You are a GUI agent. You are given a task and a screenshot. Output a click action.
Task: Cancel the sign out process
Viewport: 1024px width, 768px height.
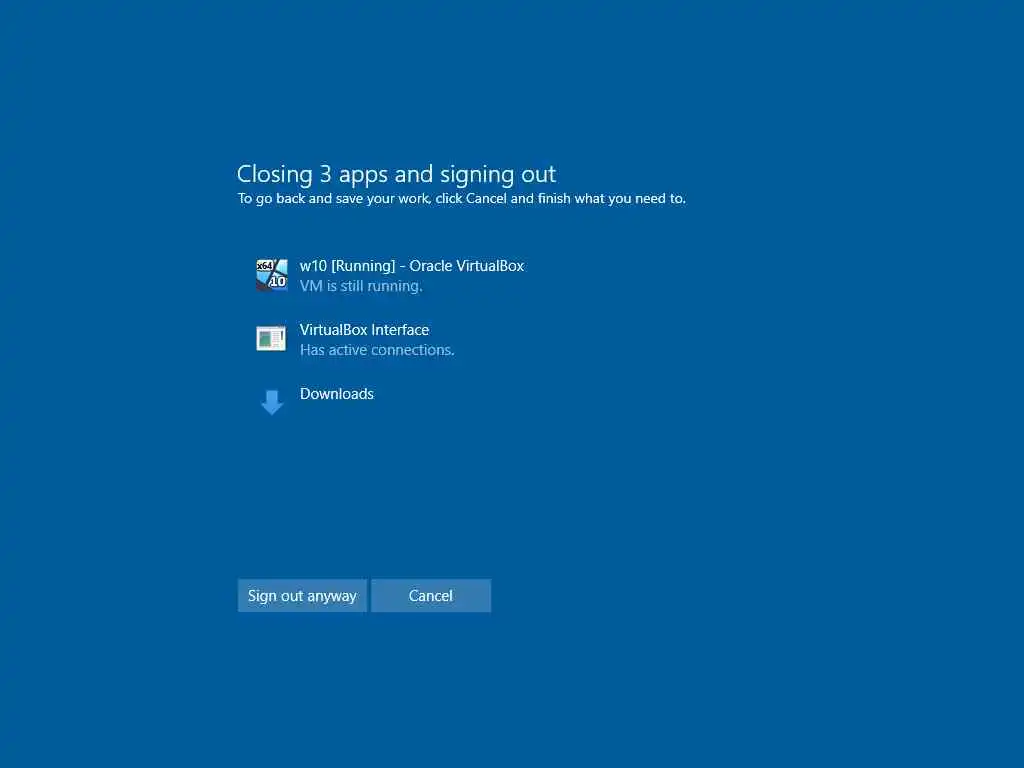pyautogui.click(x=431, y=596)
